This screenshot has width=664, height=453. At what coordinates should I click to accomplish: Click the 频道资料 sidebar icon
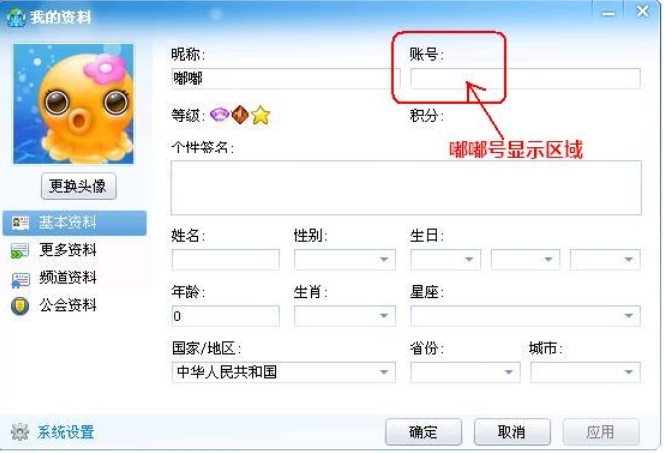(x=20, y=279)
